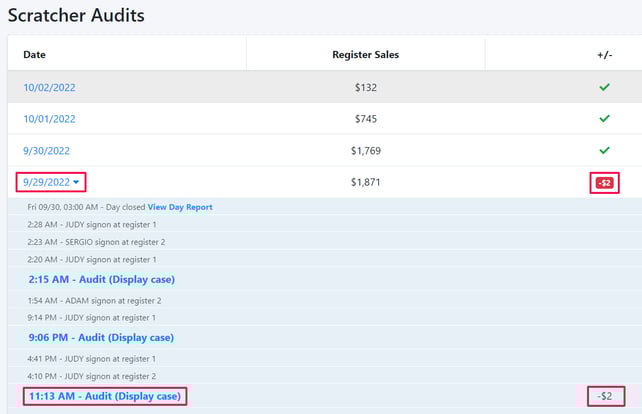This screenshot has width=642, height=414.
Task: Click the 1:54 AM ADAM signon entry
Action: (95, 300)
